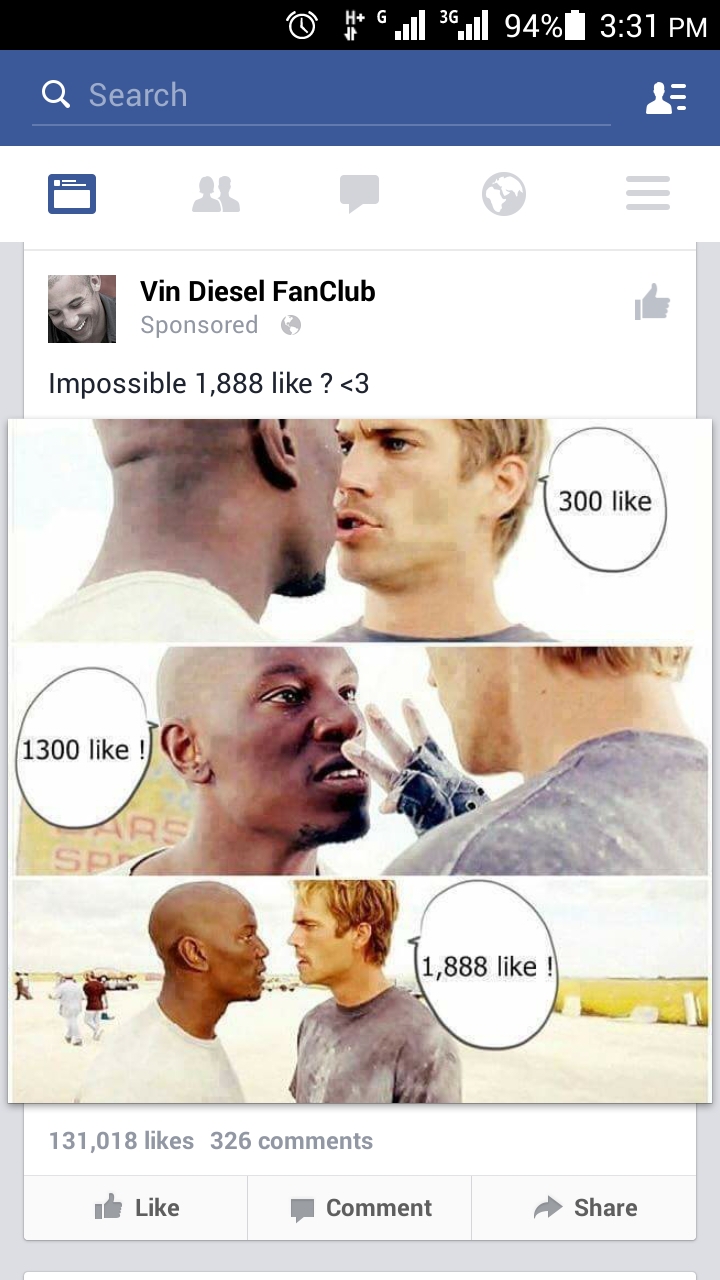Open the Vin Diesel FanClub profile picture

pyautogui.click(x=82, y=309)
